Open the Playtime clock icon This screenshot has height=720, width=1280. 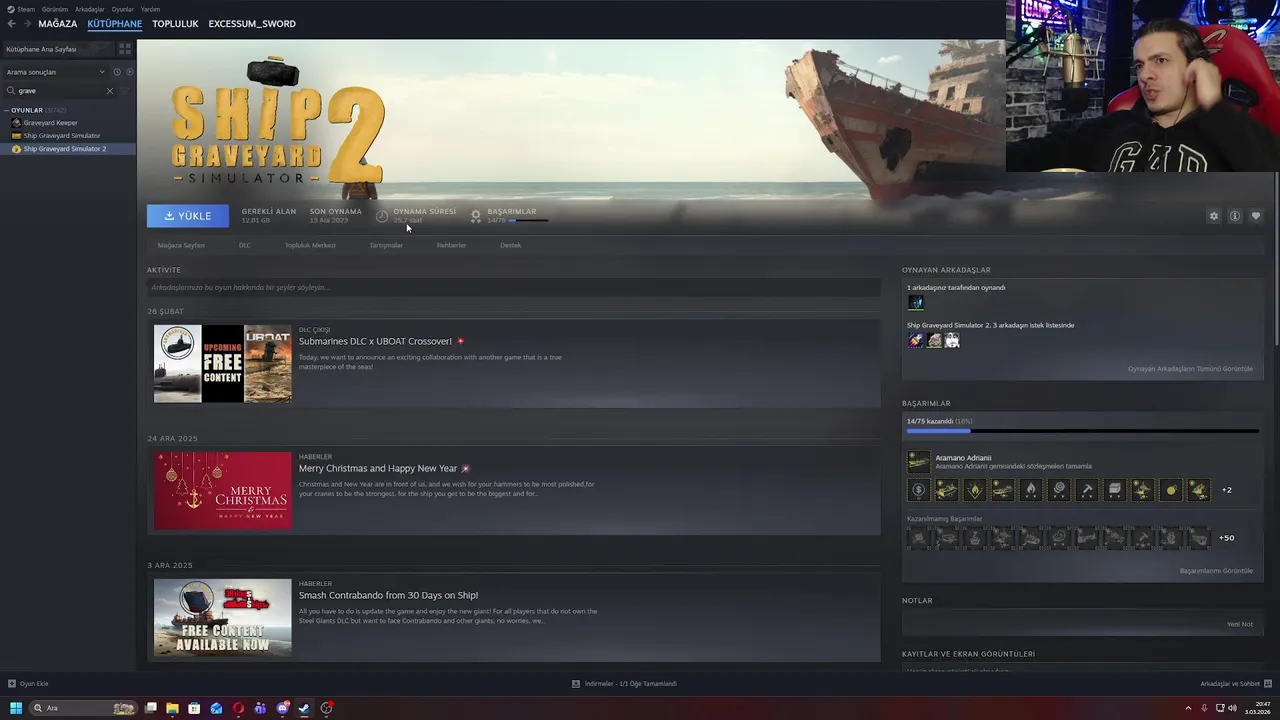tap(382, 216)
